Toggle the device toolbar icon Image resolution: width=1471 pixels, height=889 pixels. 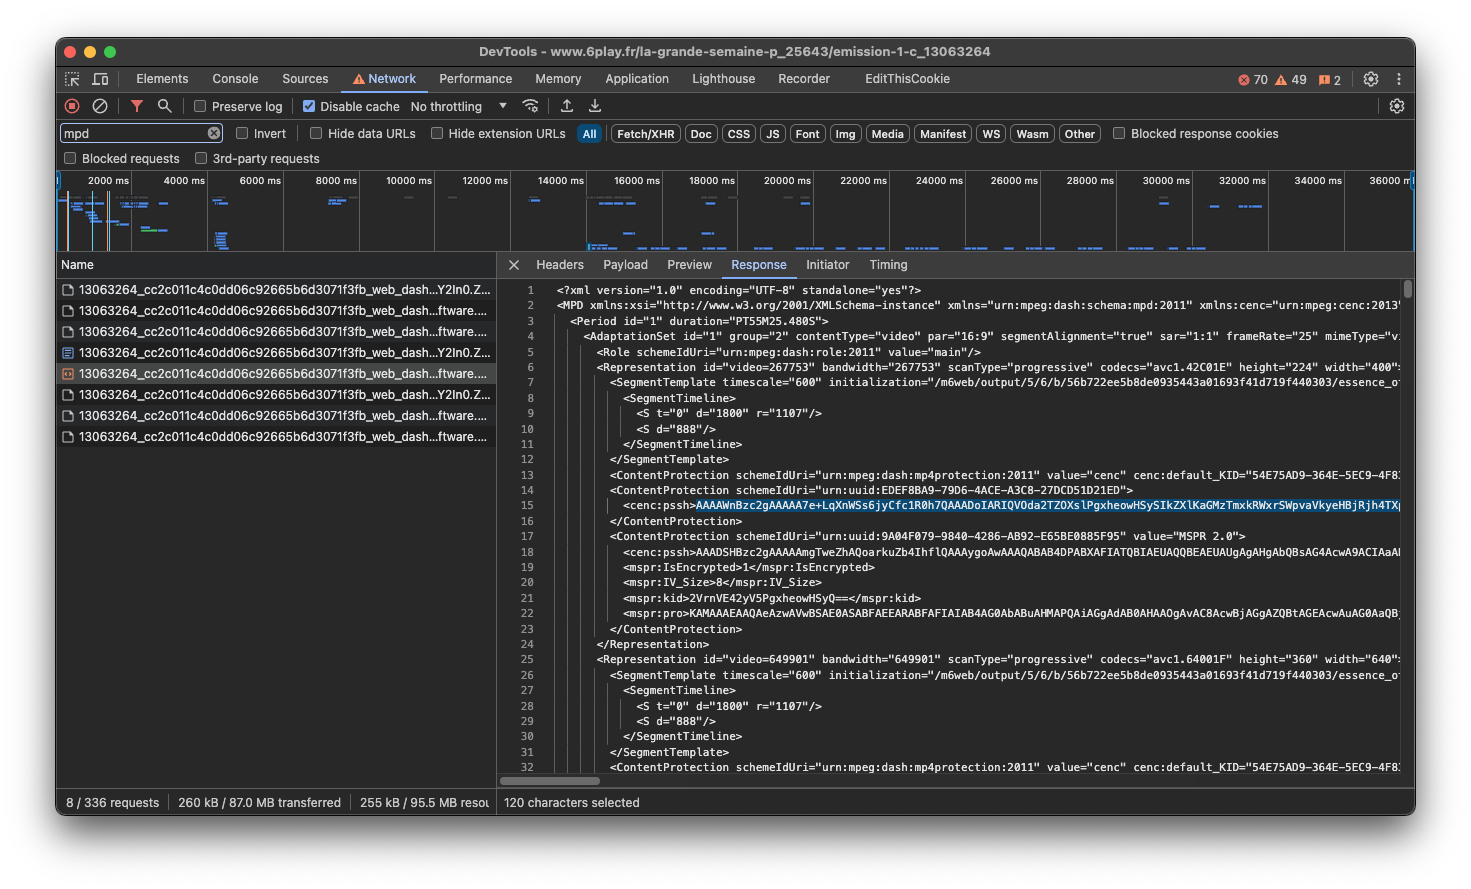coord(100,79)
